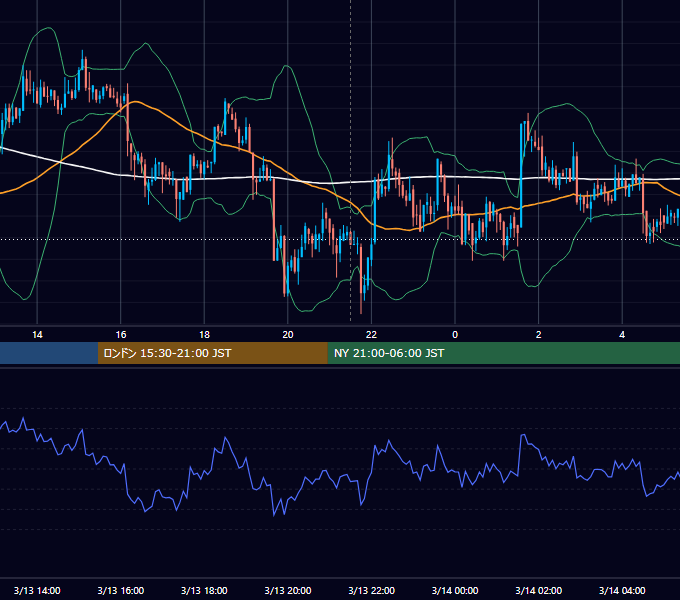The width and height of the screenshot is (680, 600).
Task: Click the 3/14 02:00 time label
Action: coord(539,590)
